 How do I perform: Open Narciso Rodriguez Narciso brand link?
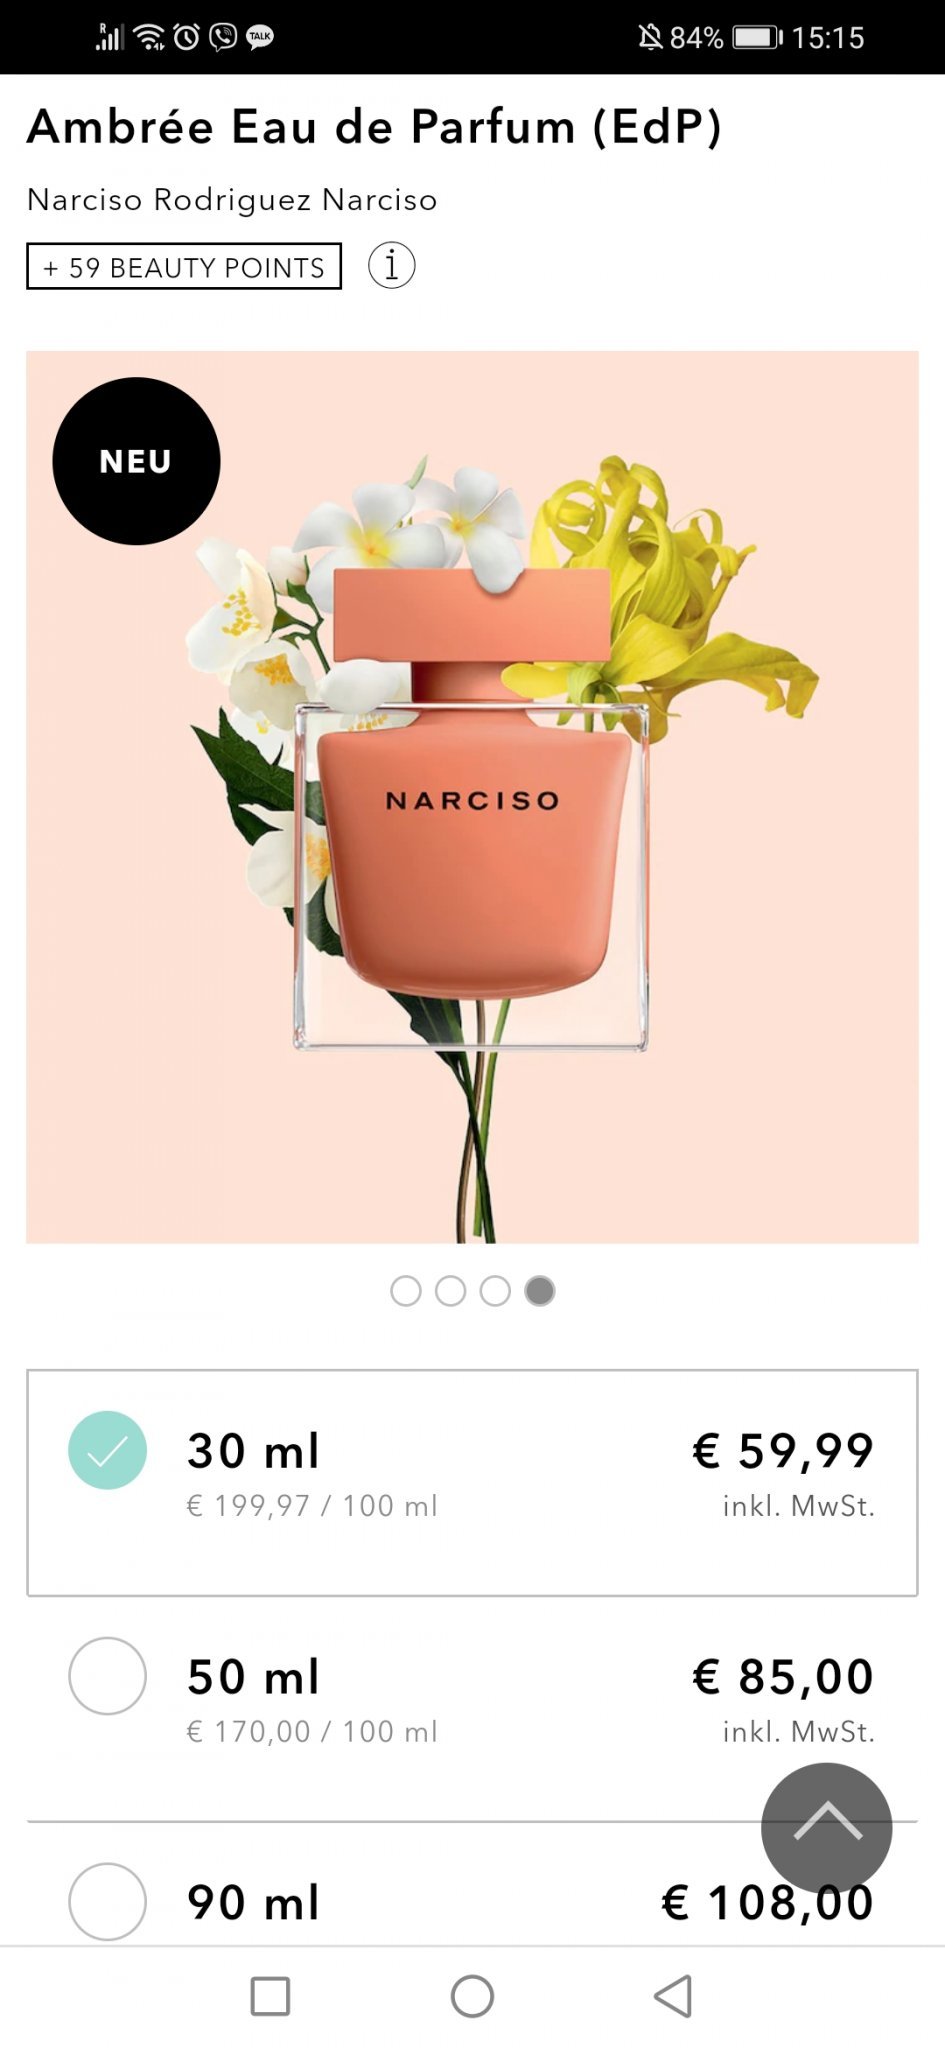coord(232,199)
